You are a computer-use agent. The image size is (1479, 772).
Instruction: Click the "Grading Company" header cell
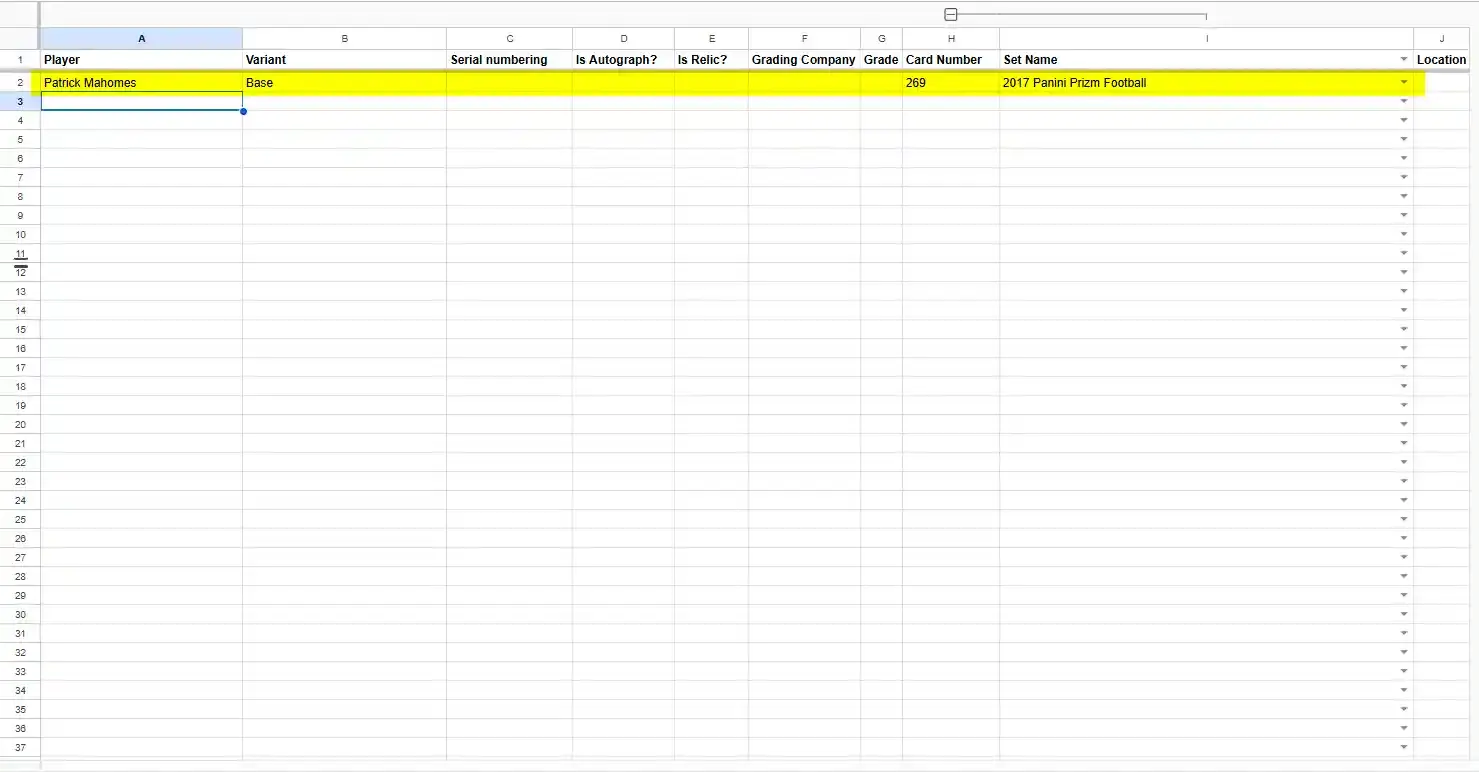804,60
